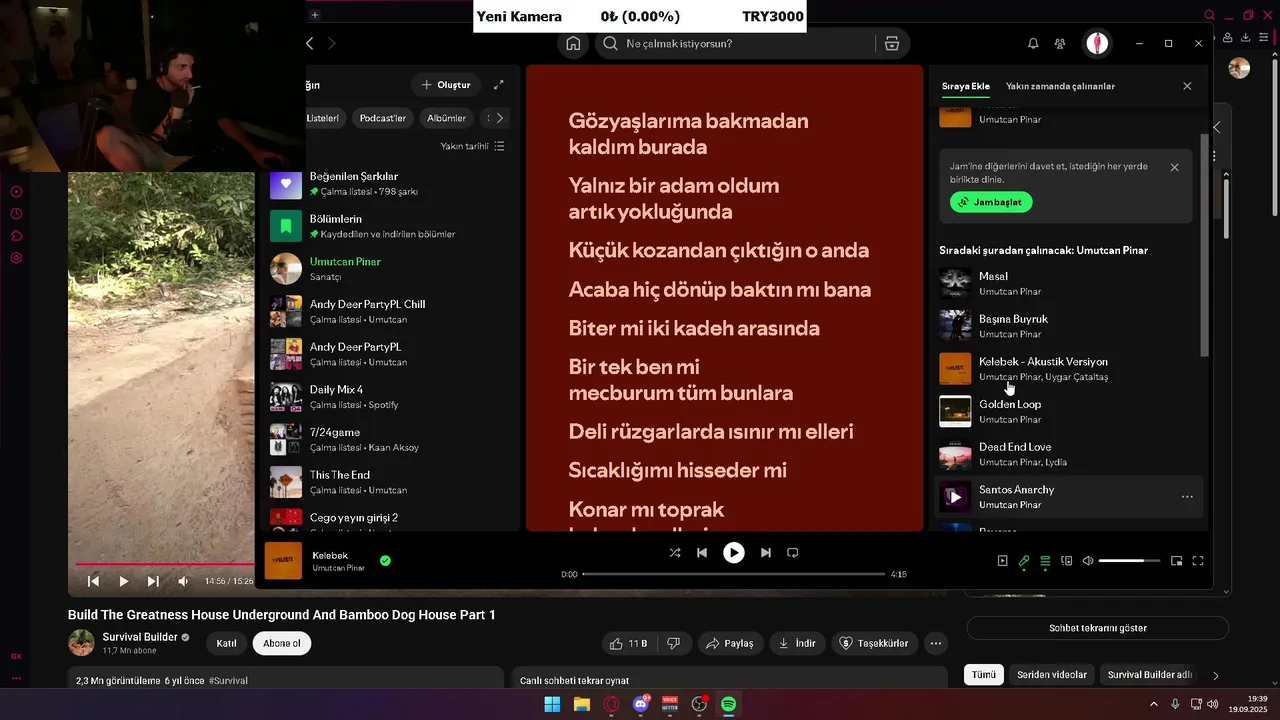Open the Now Playing view icon
The height and width of the screenshot is (720, 1280).
[x=1003, y=561]
